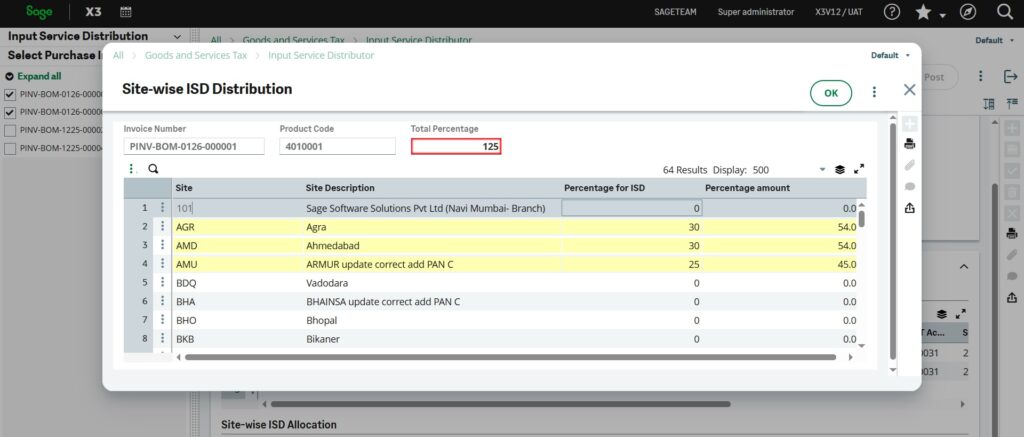Viewport: 1024px width, 437px height.
Task: Open the dialog's three-dot more actions menu
Action: point(874,92)
